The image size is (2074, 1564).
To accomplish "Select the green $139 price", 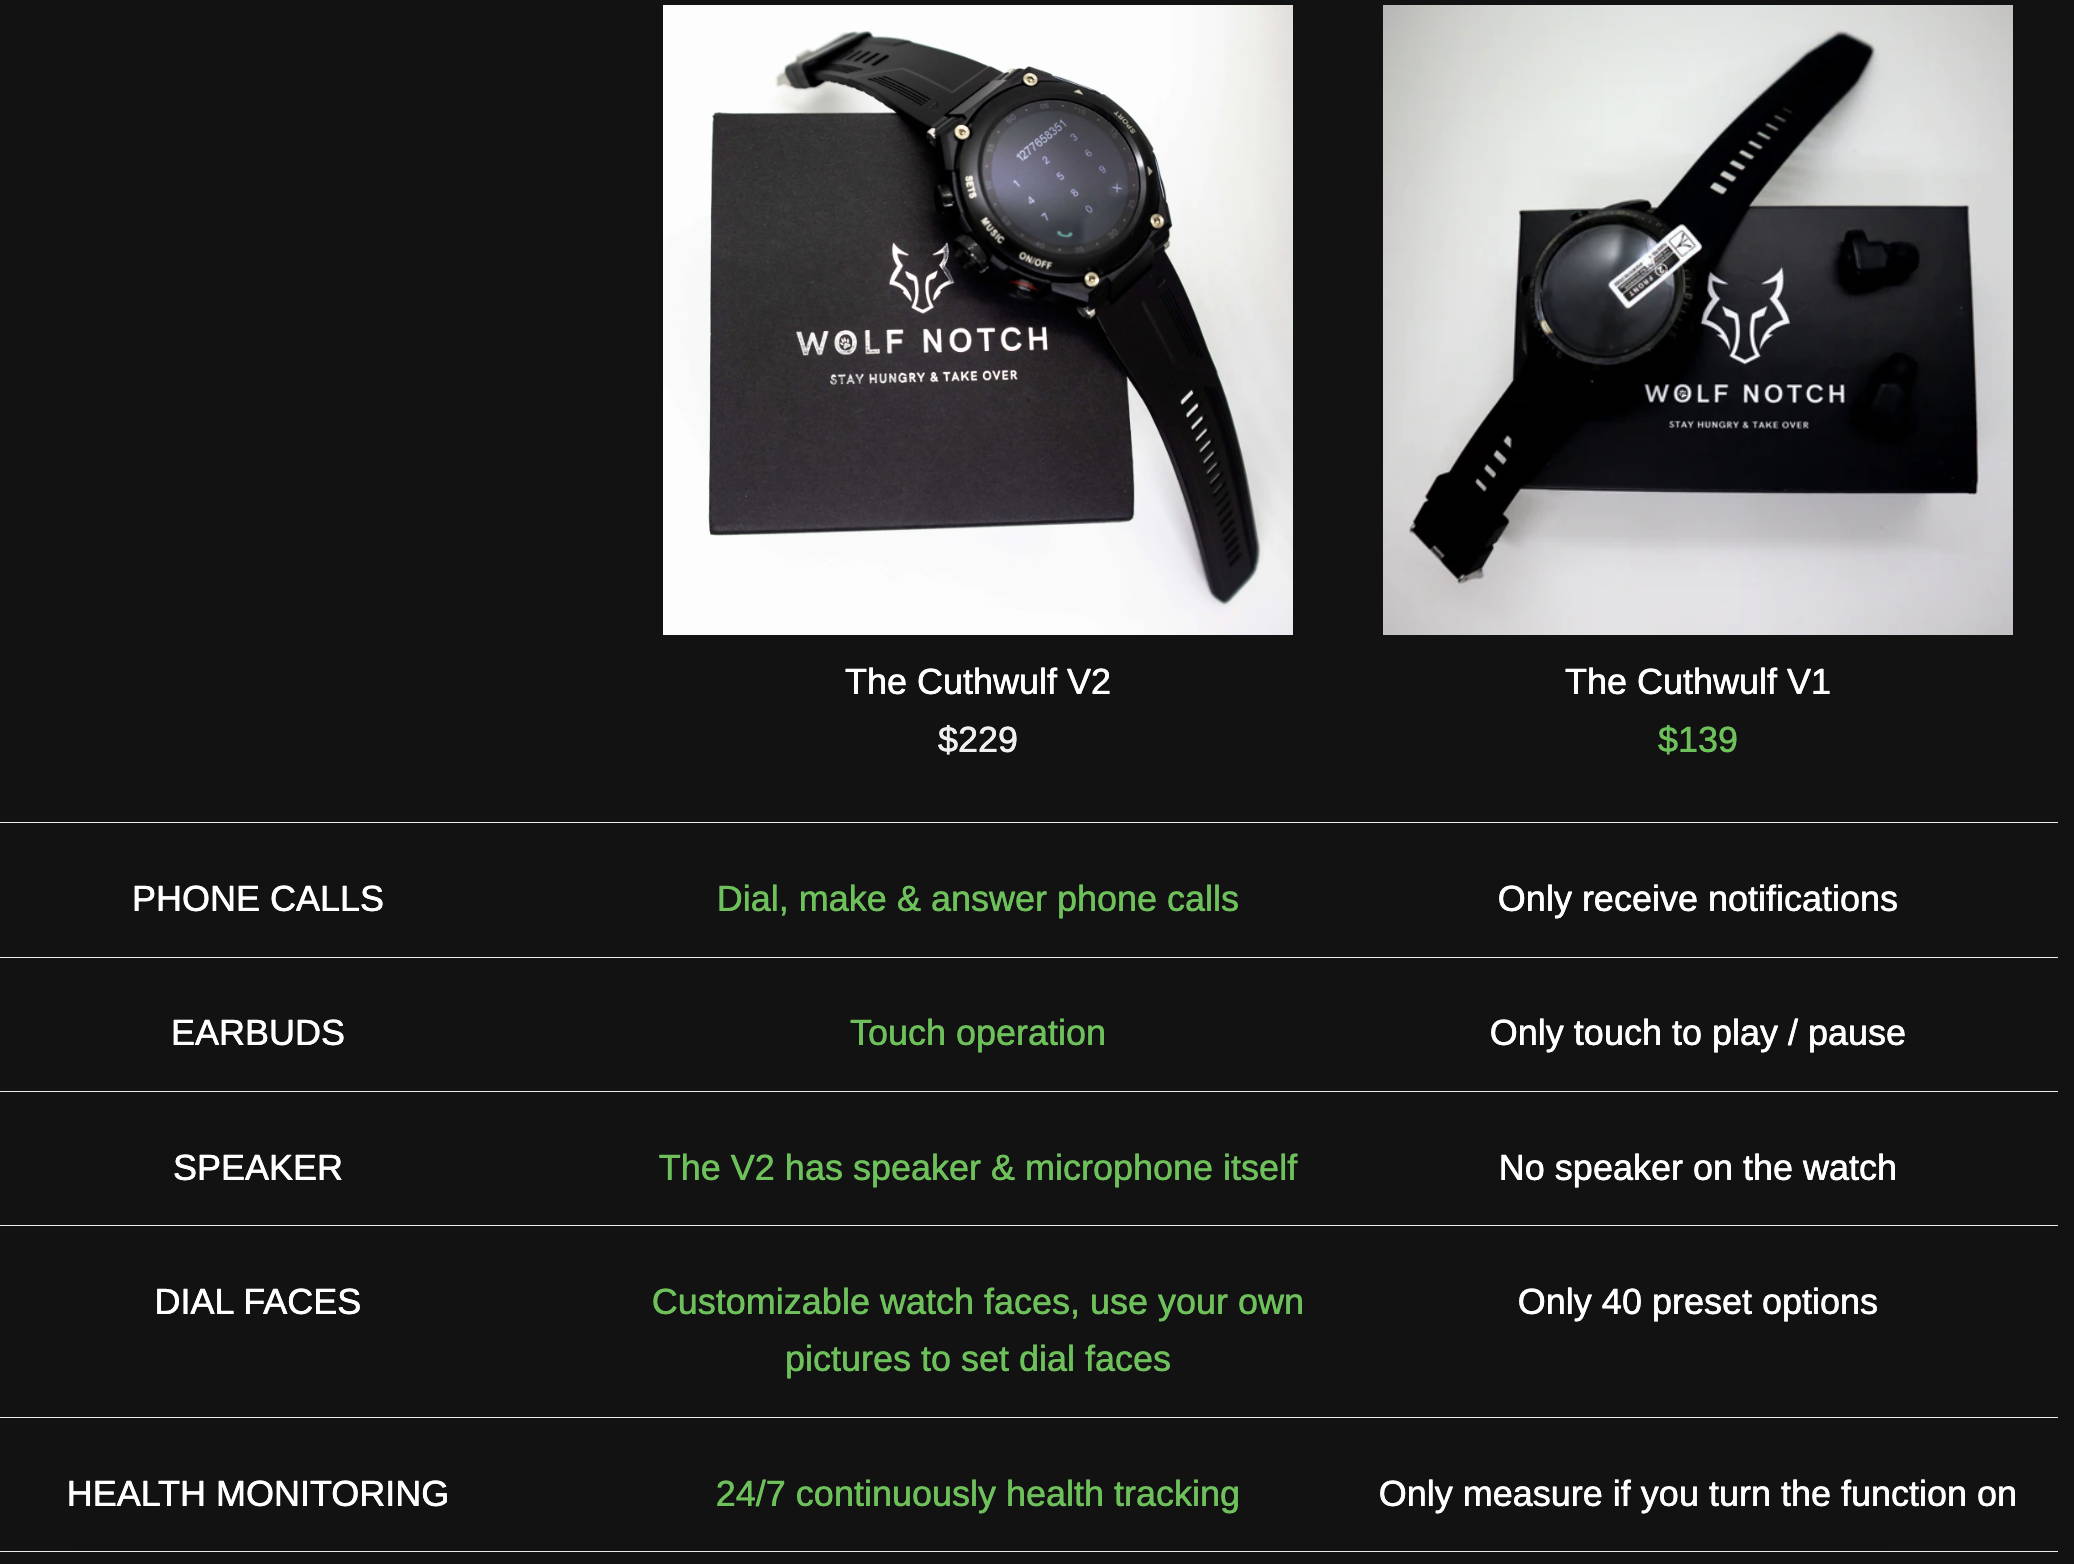I will [1697, 740].
